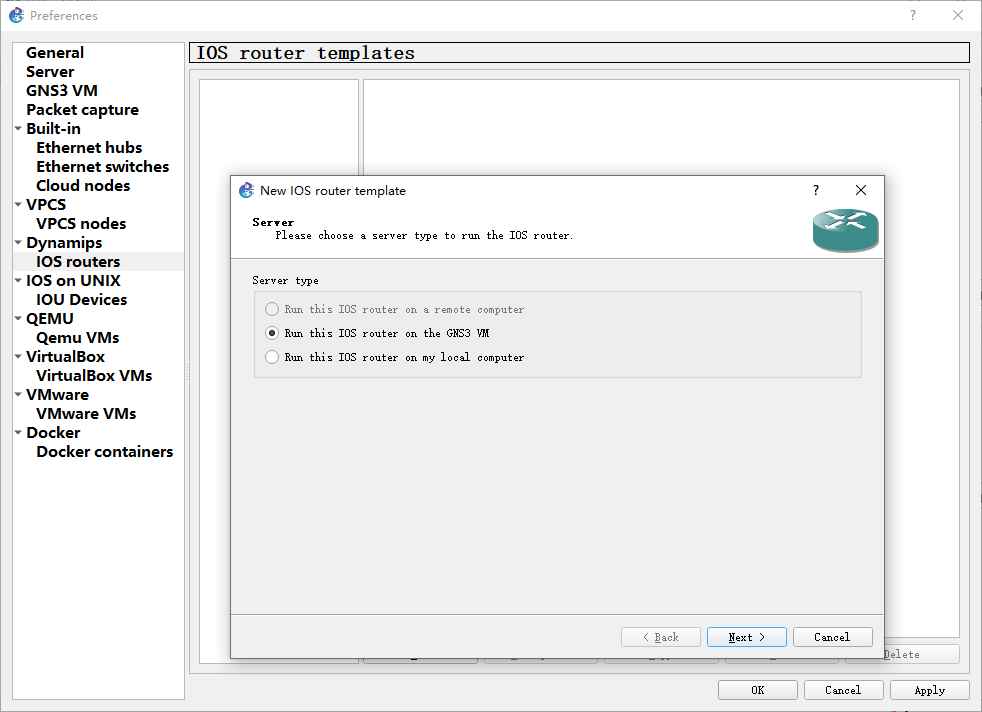Select VPCS nodes in the tree
The image size is (982, 712).
[x=81, y=224]
